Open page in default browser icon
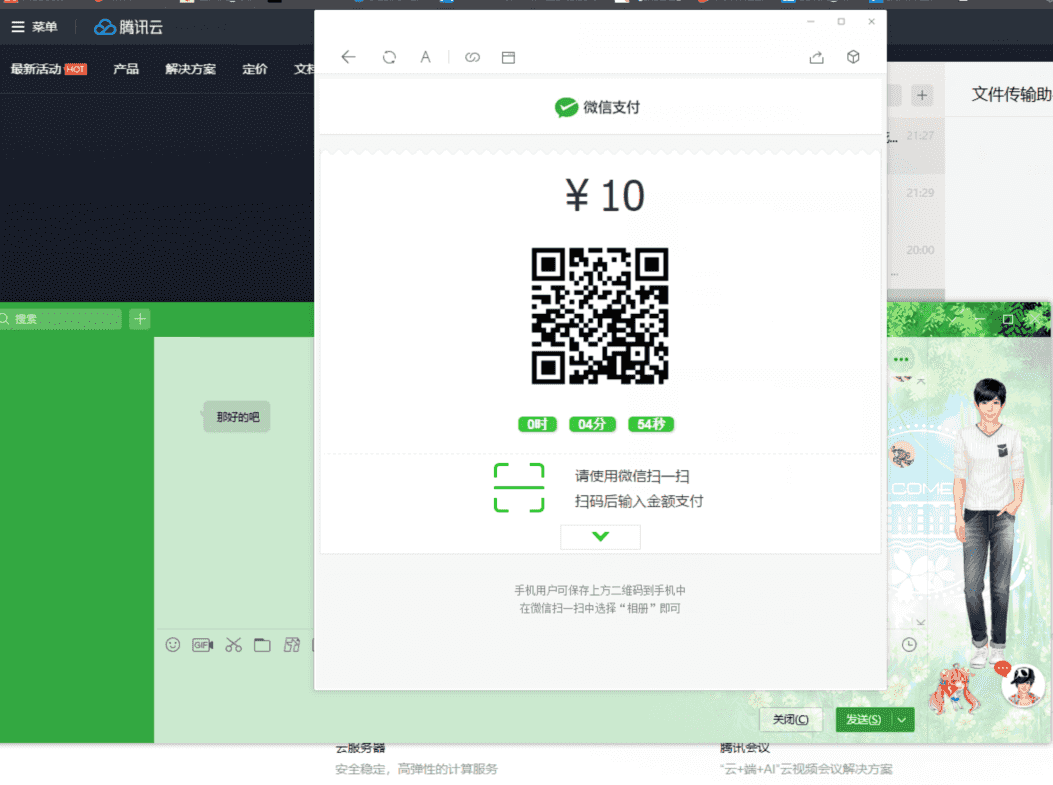This screenshot has width=1053, height=785. coord(508,57)
